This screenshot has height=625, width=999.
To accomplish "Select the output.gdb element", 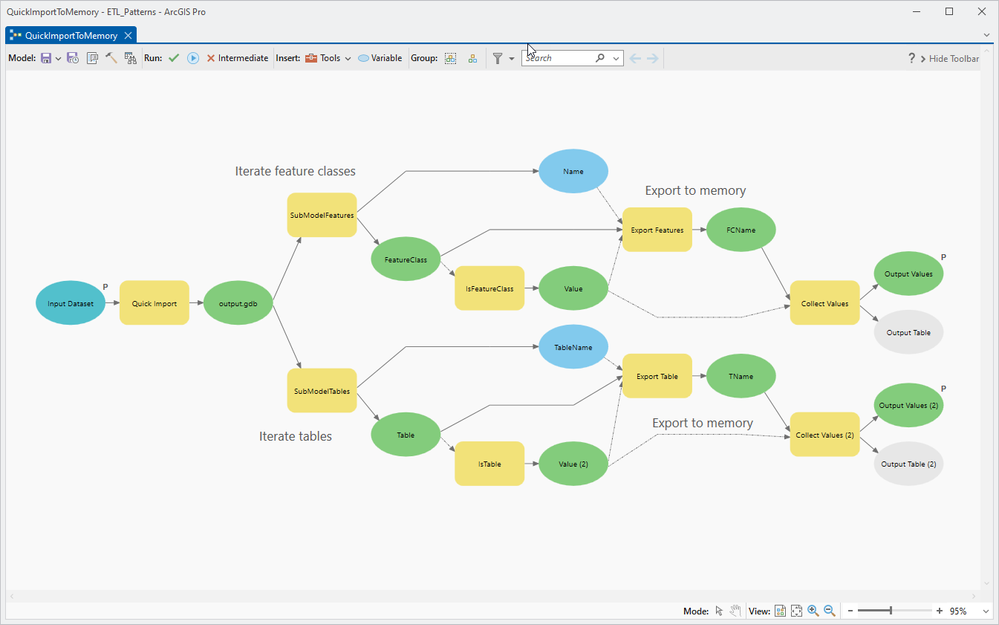I will (238, 303).
